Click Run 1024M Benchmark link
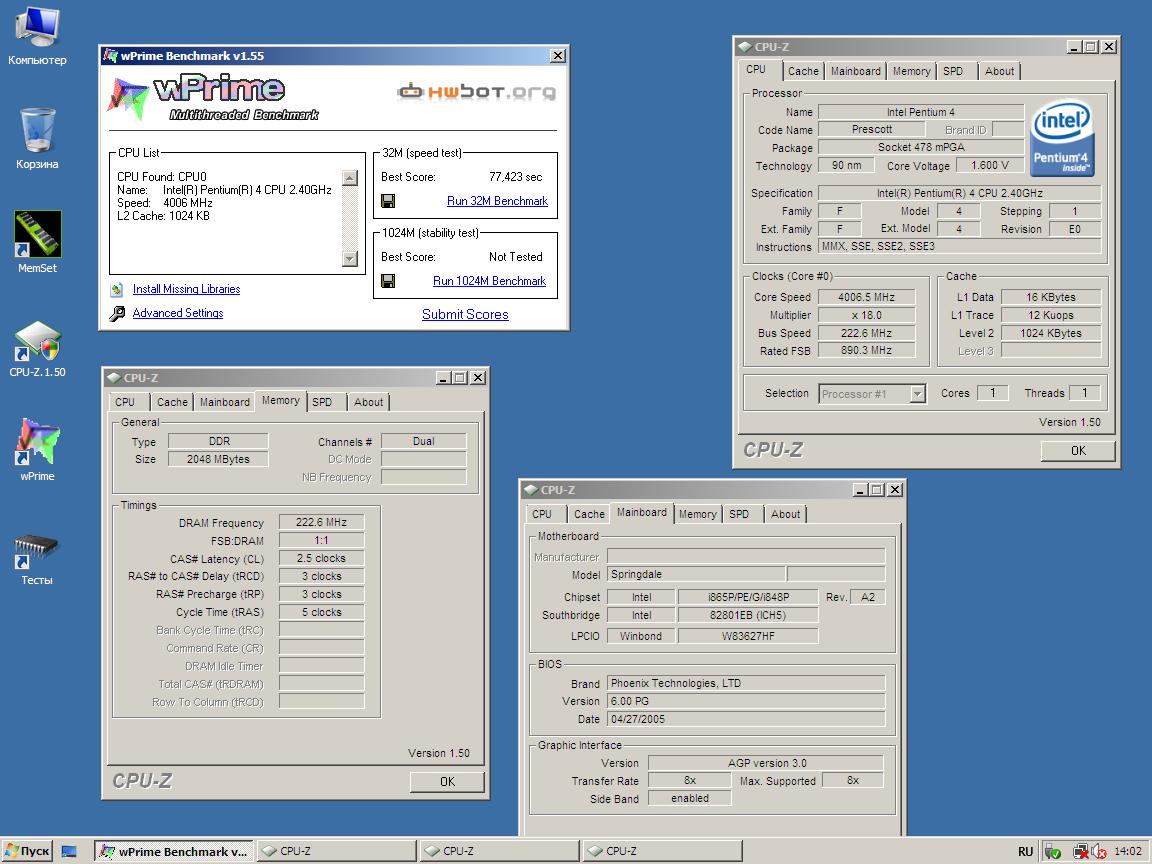 [489, 281]
